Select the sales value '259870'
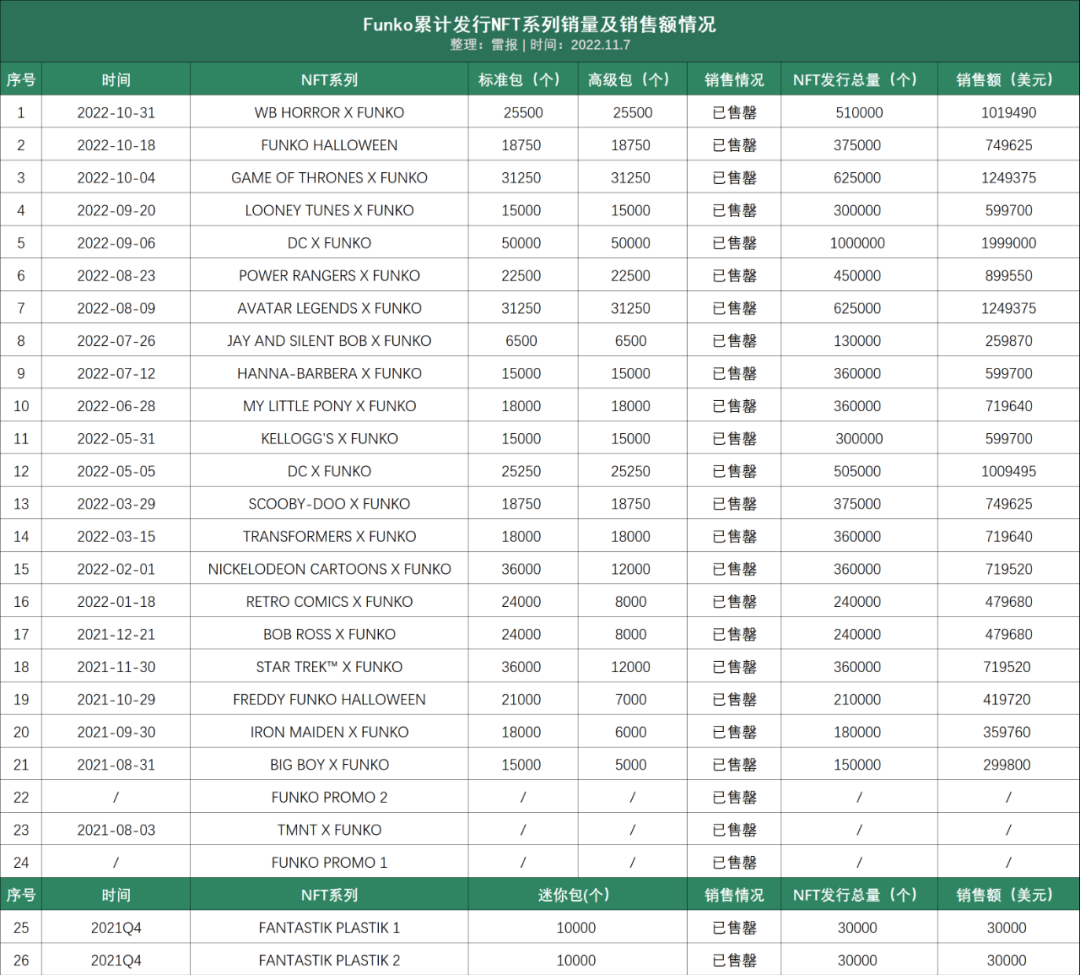This screenshot has height=975, width=1080. coord(1008,341)
